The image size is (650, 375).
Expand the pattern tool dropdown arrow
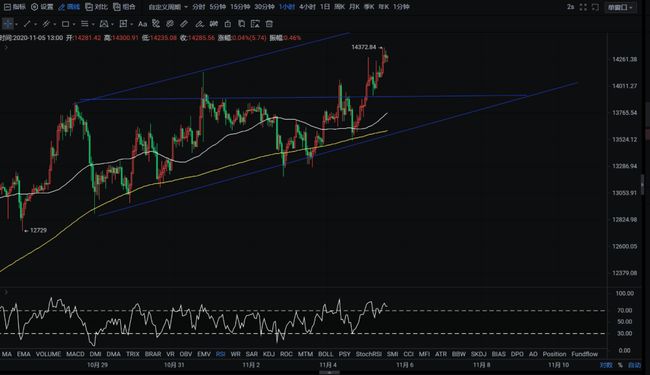(x=112, y=24)
